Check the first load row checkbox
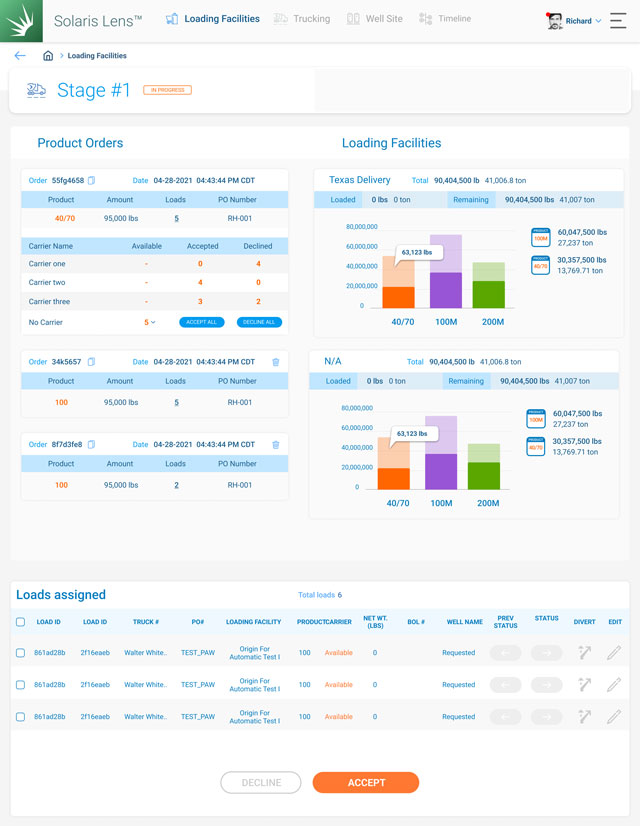 tap(21, 653)
